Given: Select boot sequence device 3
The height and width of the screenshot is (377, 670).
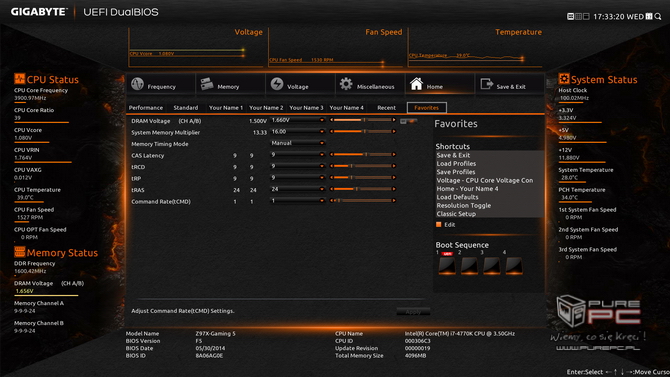Looking at the screenshot, I should point(491,265).
